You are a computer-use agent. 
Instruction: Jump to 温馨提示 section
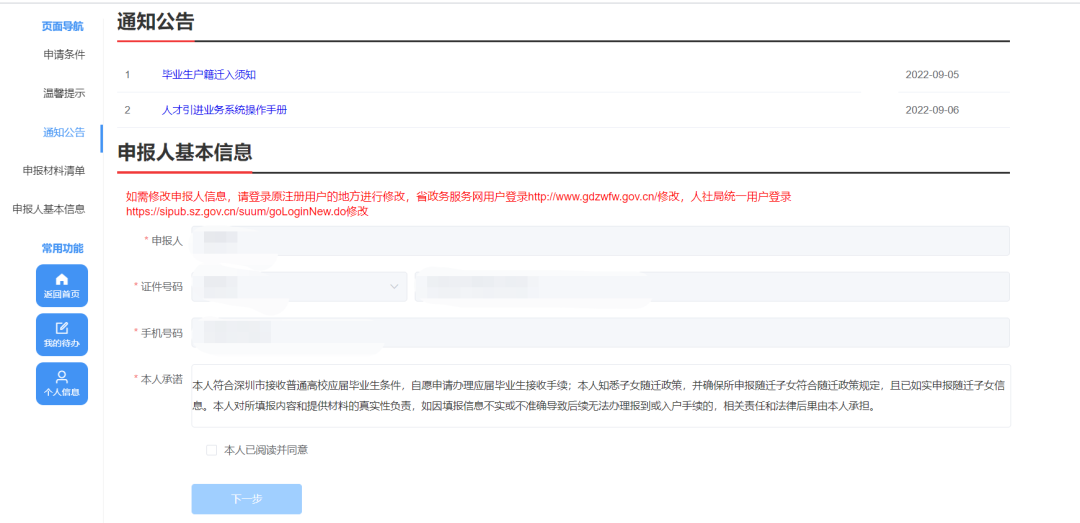[x=64, y=93]
